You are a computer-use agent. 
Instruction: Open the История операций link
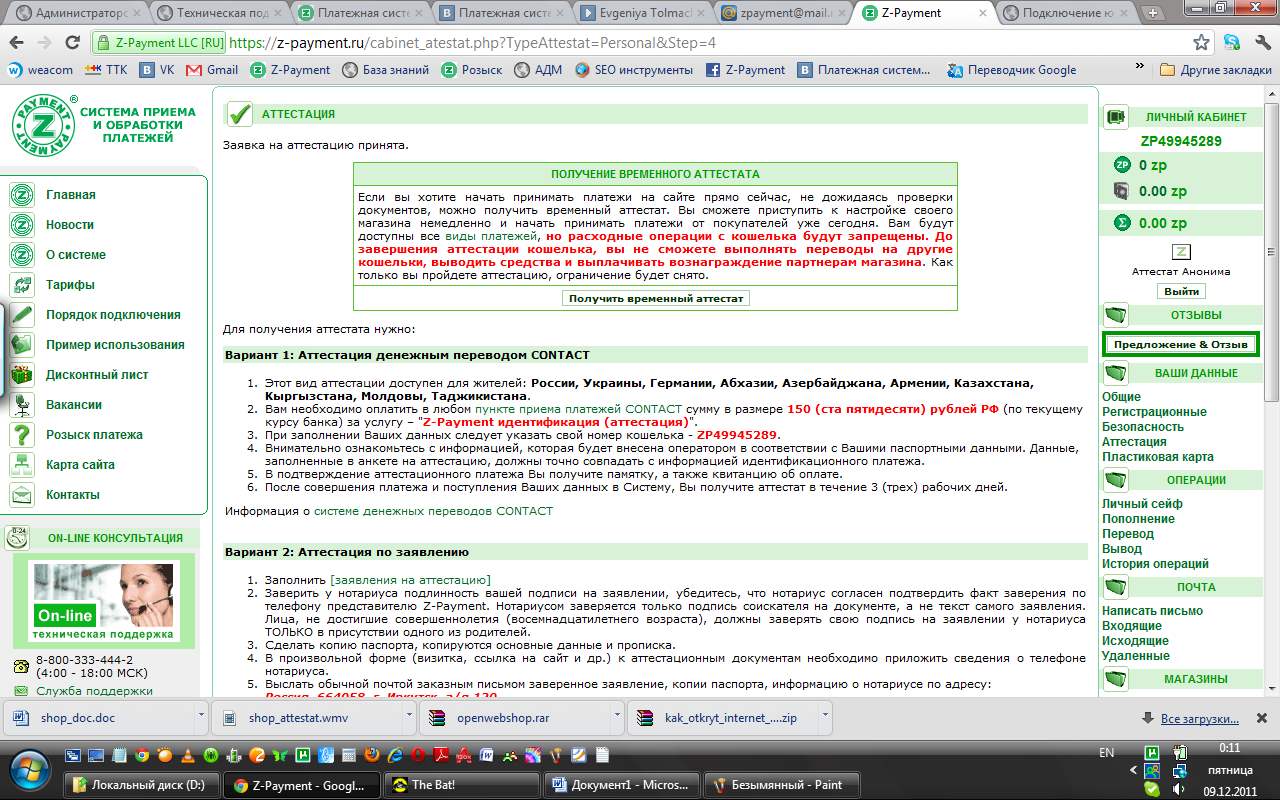pos(1155,564)
